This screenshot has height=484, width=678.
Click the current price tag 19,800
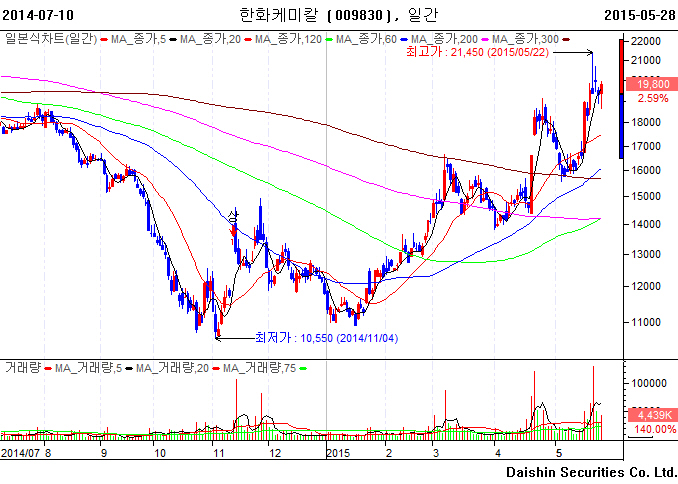click(x=653, y=84)
